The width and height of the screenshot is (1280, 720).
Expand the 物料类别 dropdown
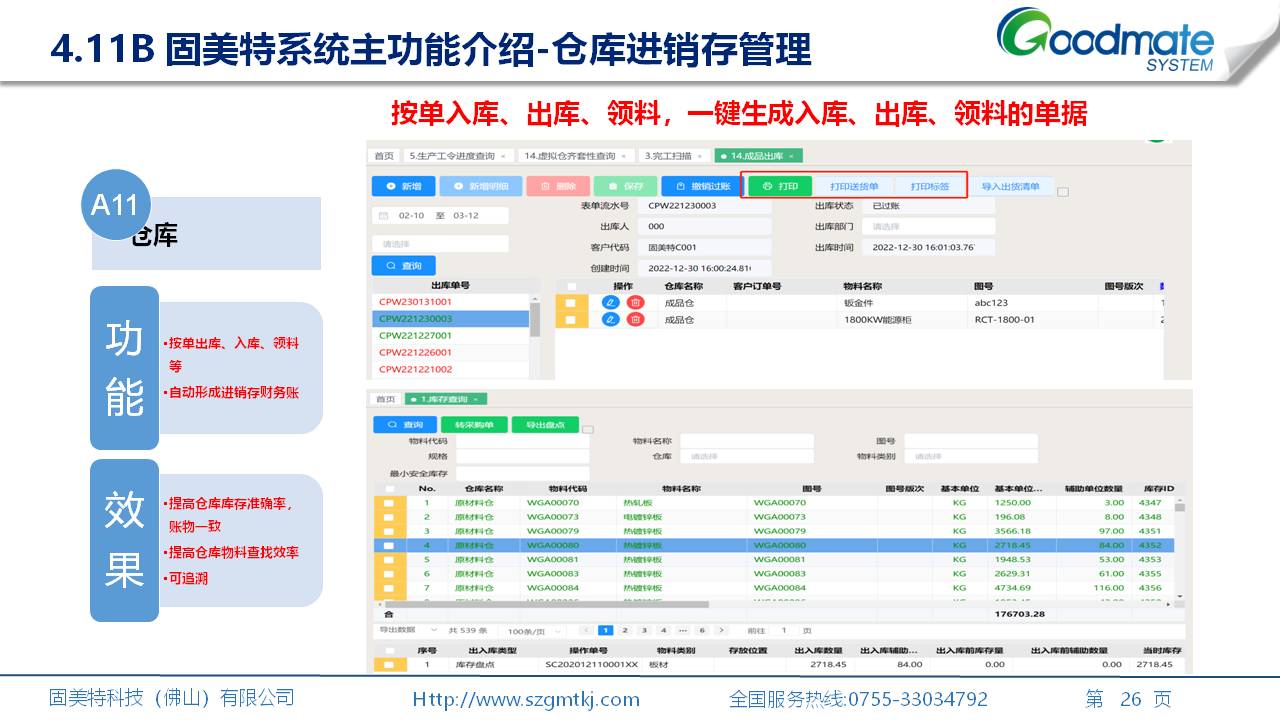pyautogui.click(x=970, y=456)
